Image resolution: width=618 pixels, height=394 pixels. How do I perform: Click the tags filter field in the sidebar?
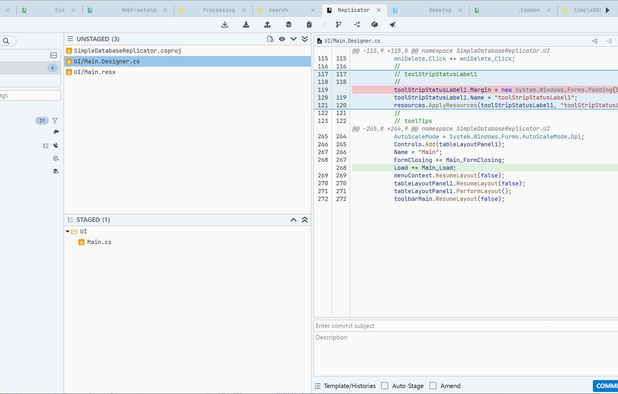(30, 95)
